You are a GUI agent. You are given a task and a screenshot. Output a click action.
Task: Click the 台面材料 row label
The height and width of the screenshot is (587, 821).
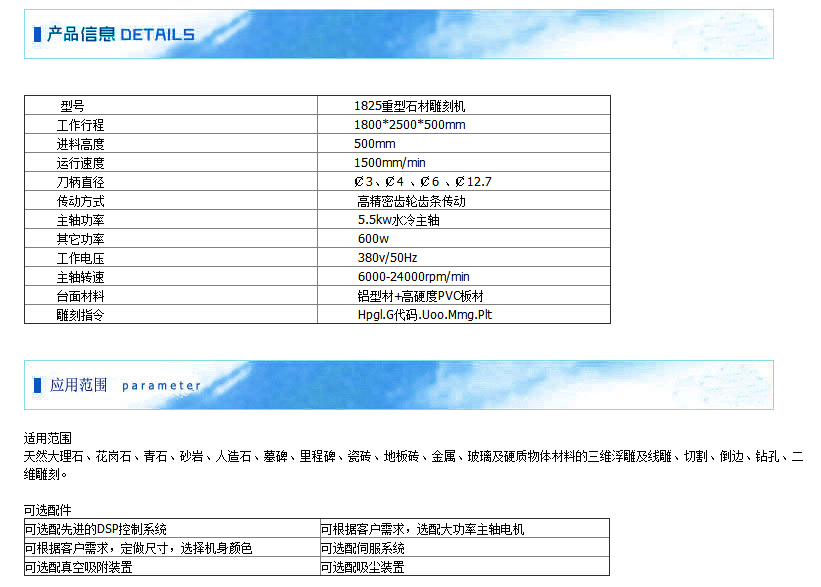coord(80,296)
